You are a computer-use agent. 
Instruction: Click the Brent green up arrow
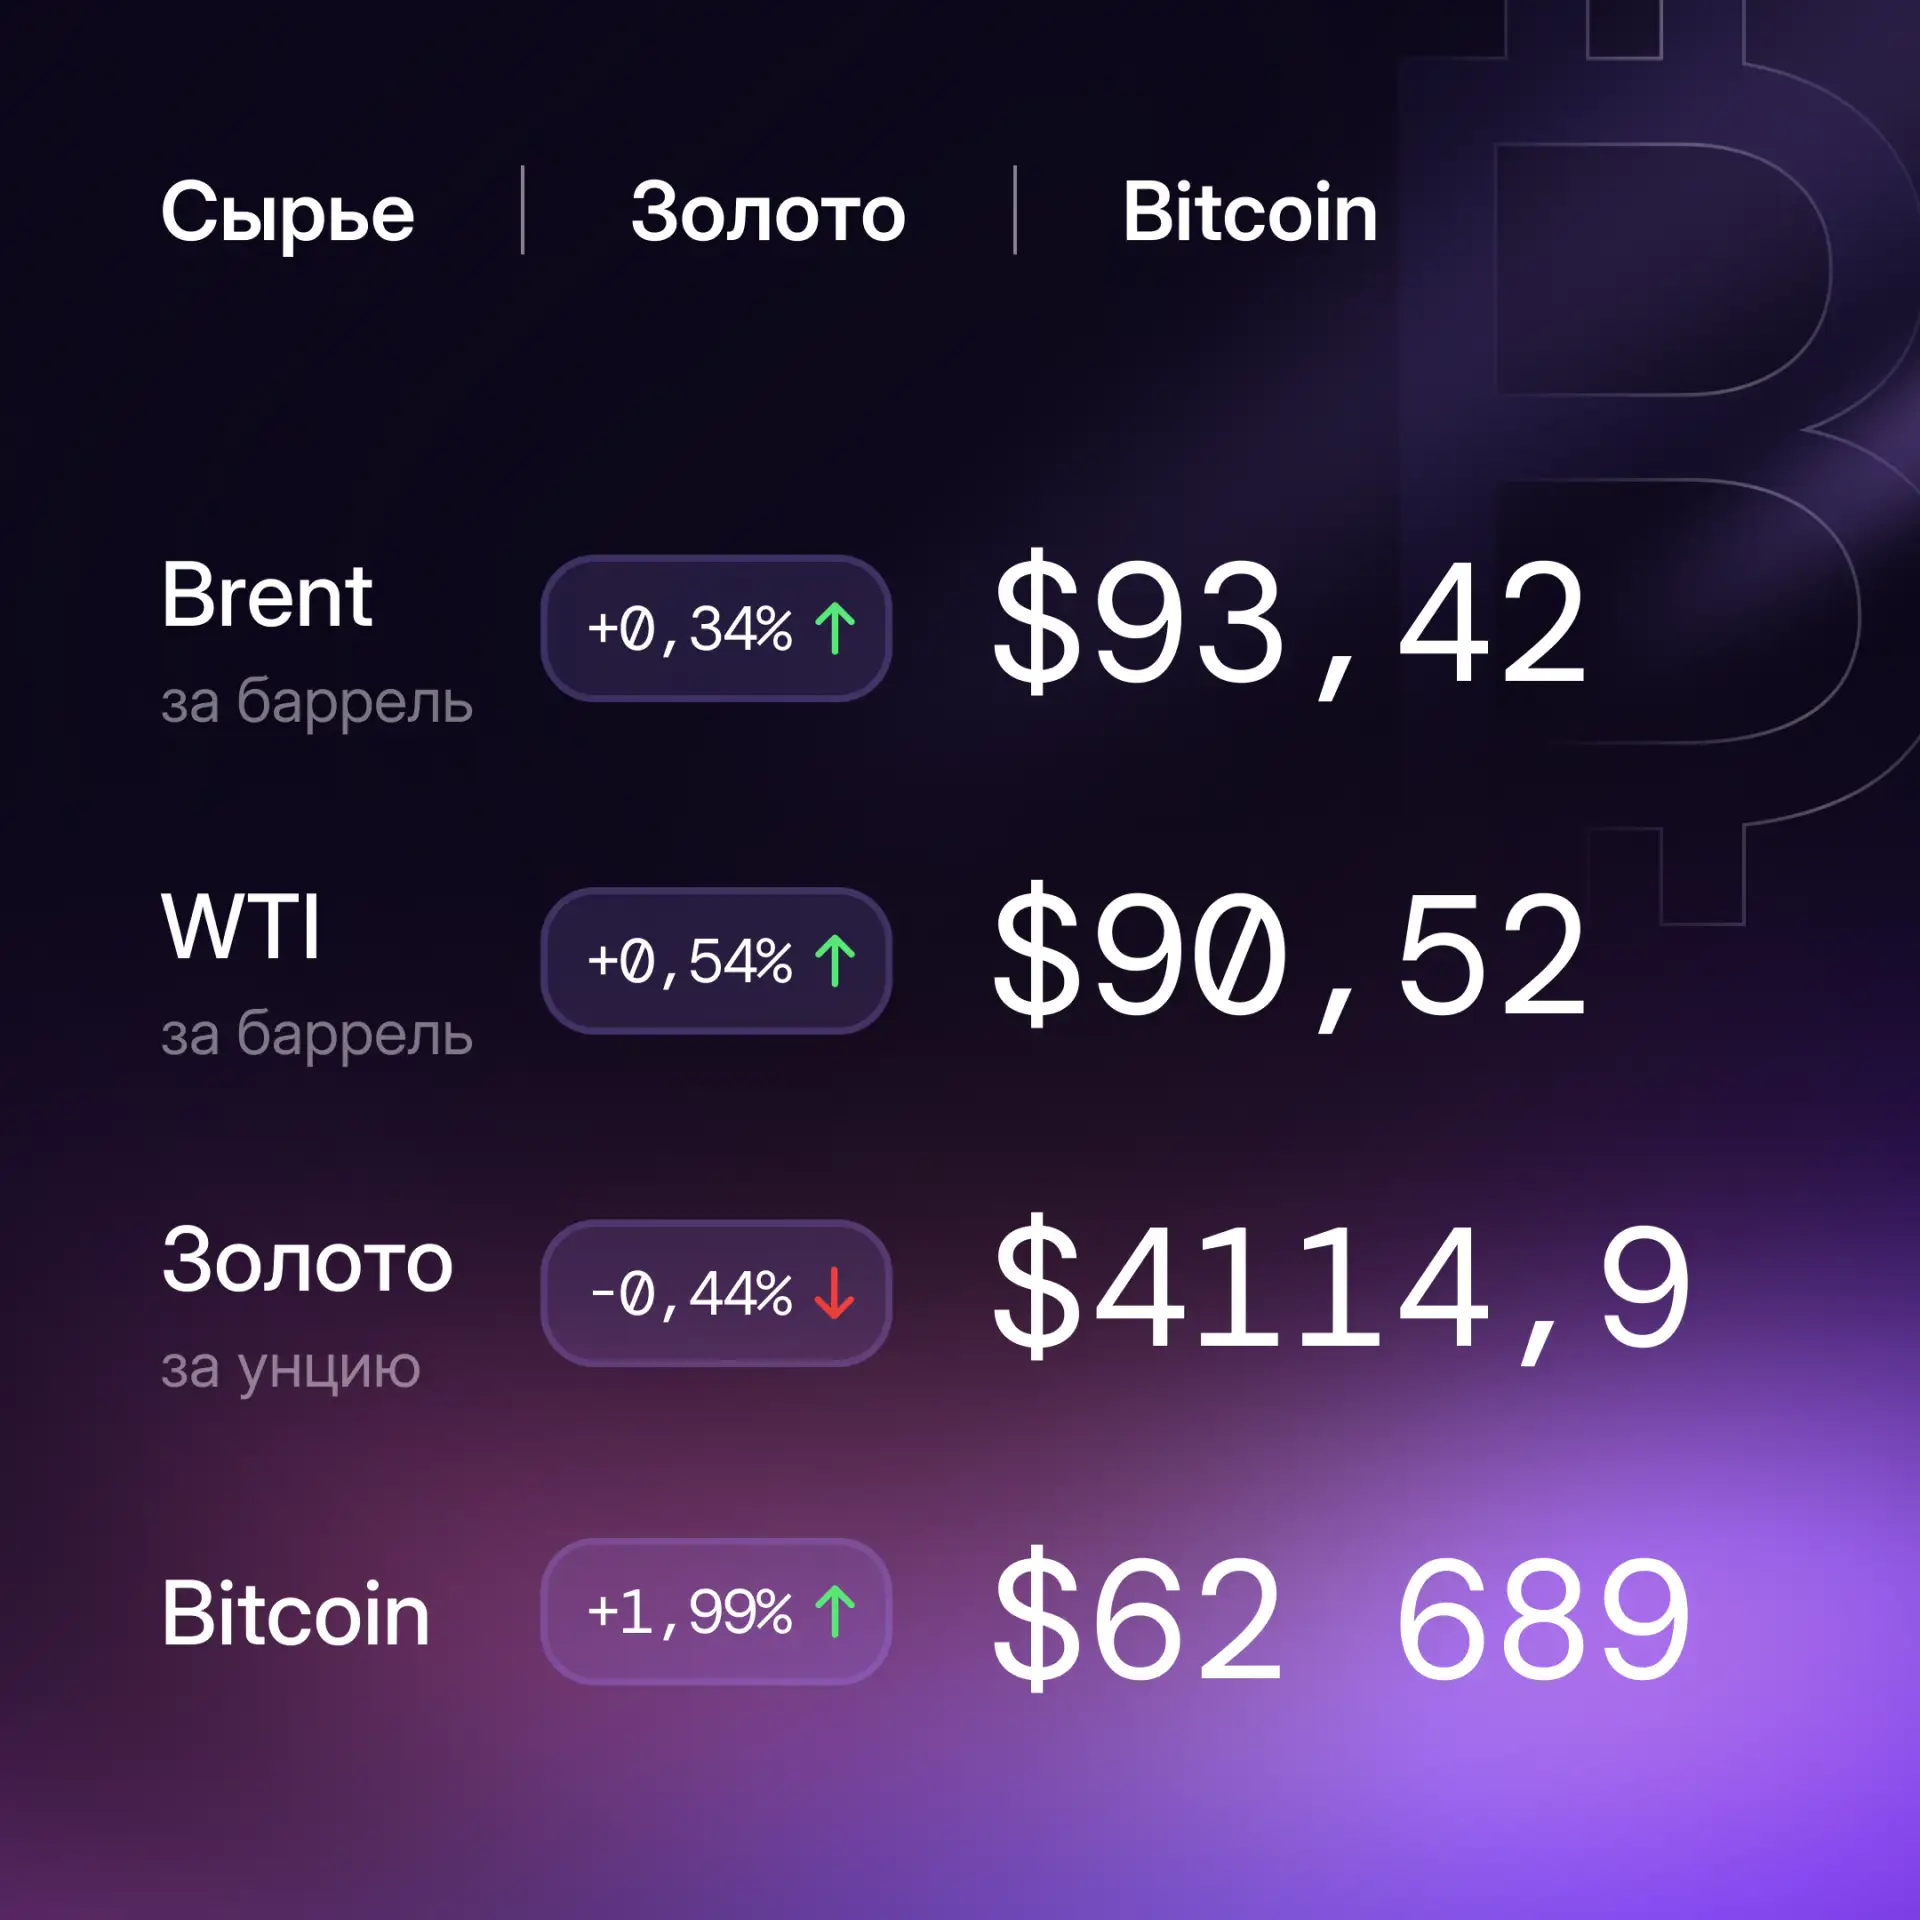coord(835,629)
